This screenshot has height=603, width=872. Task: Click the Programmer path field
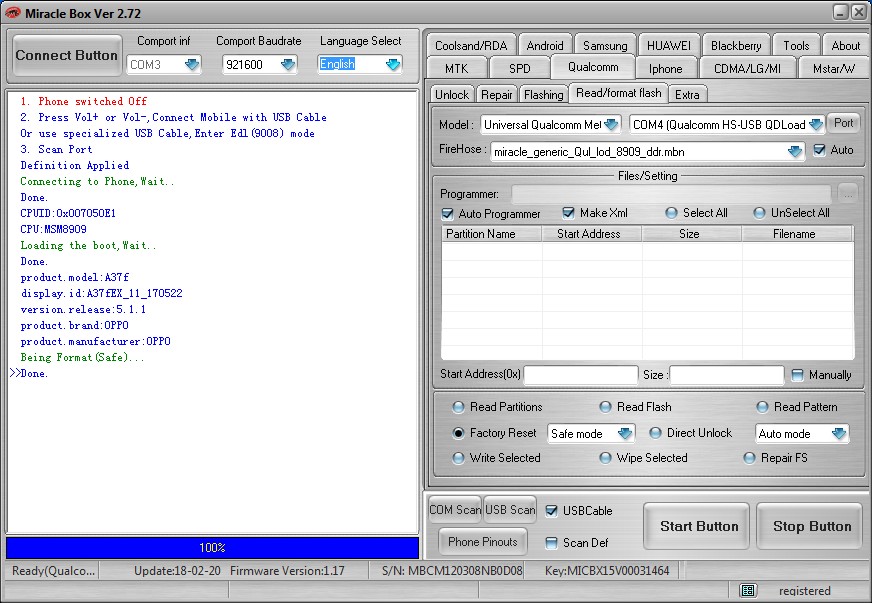click(x=671, y=194)
